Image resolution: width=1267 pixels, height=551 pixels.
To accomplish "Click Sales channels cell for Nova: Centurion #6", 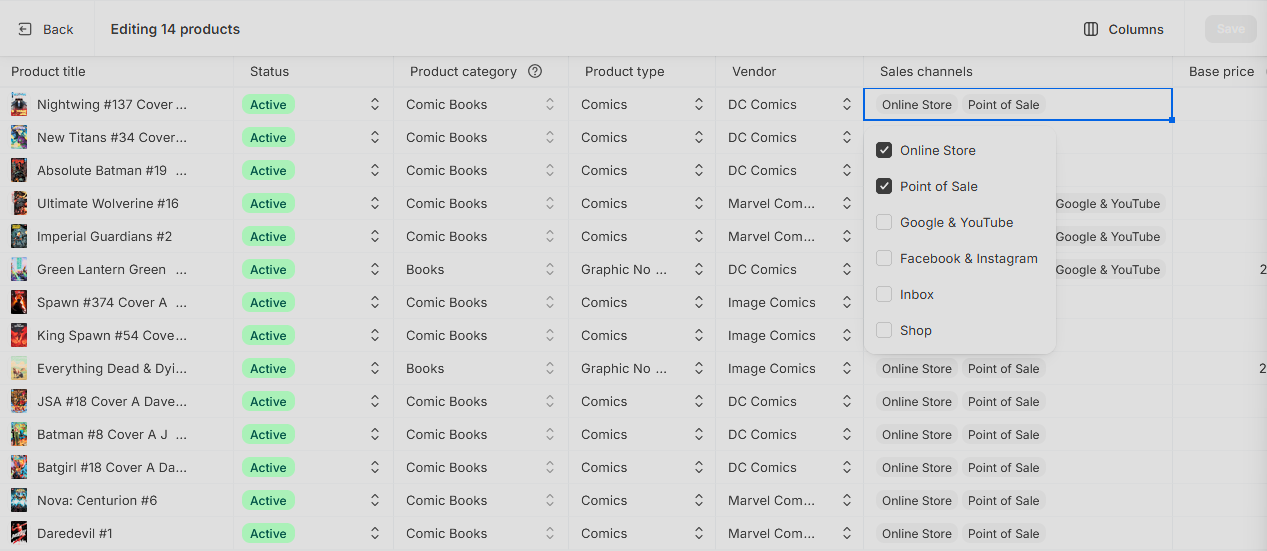I will pyautogui.click(x=1018, y=500).
